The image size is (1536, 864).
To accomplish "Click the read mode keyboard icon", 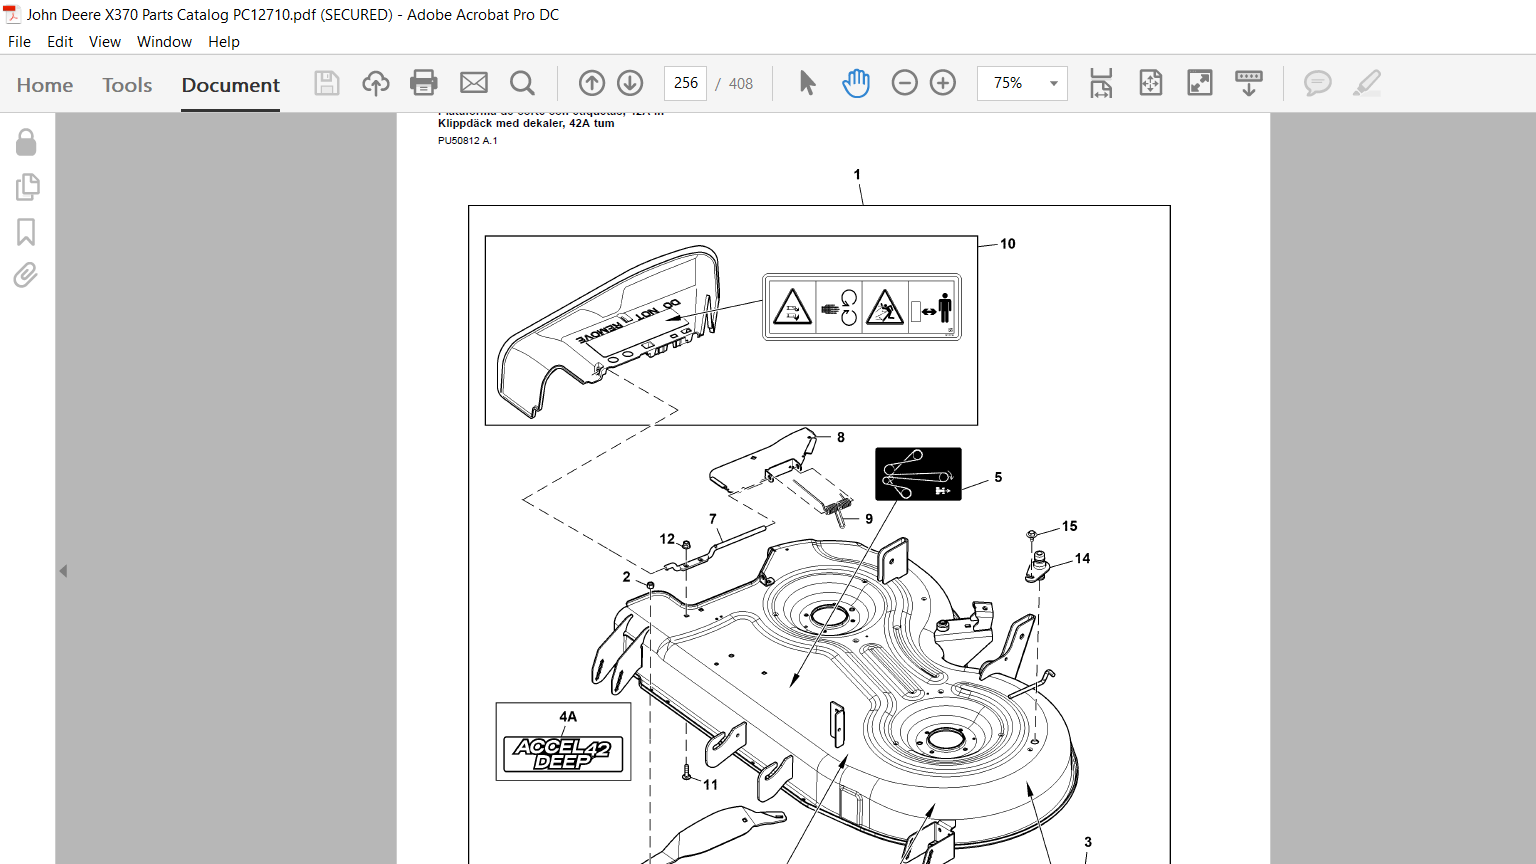I will [x=1249, y=83].
